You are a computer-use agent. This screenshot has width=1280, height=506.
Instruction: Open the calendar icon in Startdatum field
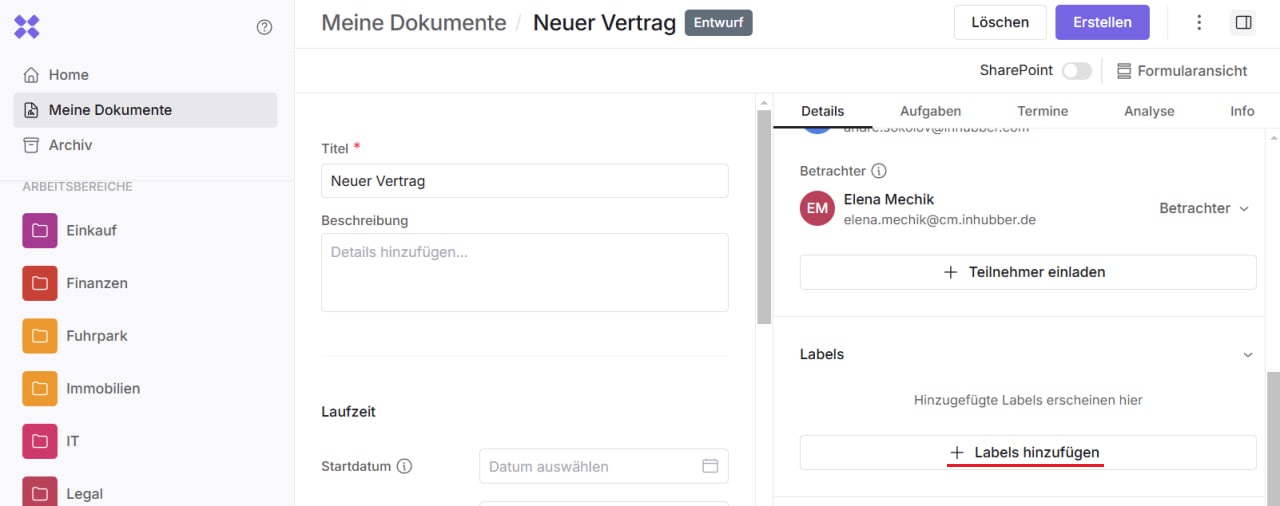(710, 466)
